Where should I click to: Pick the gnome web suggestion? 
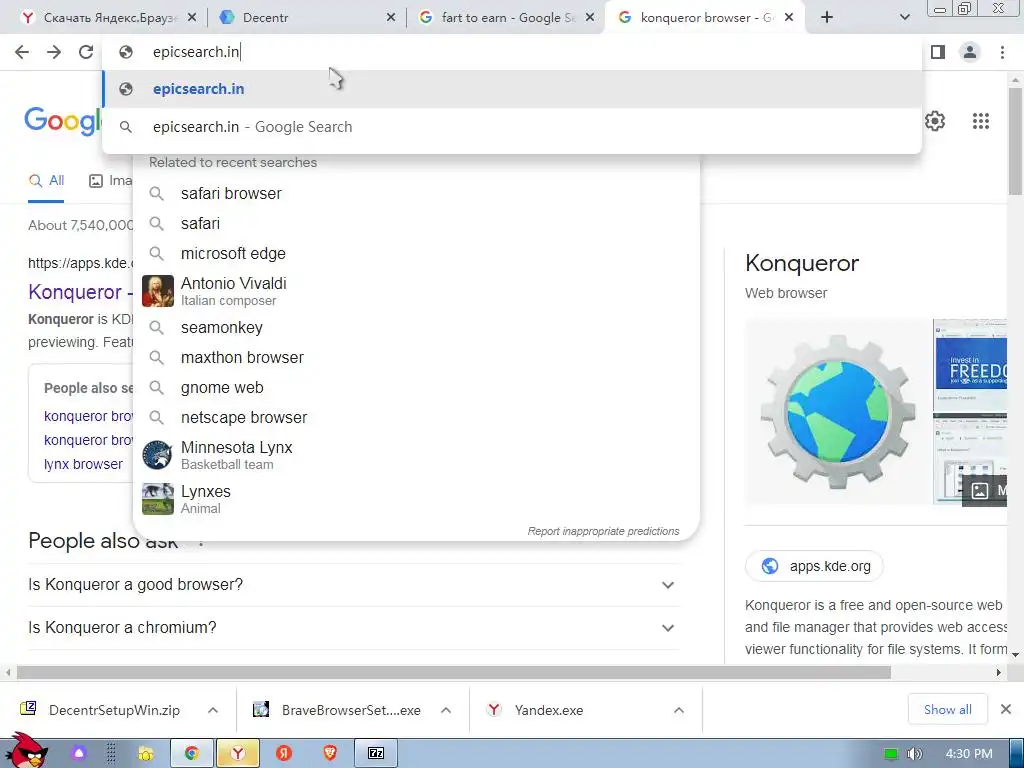tap(416, 387)
